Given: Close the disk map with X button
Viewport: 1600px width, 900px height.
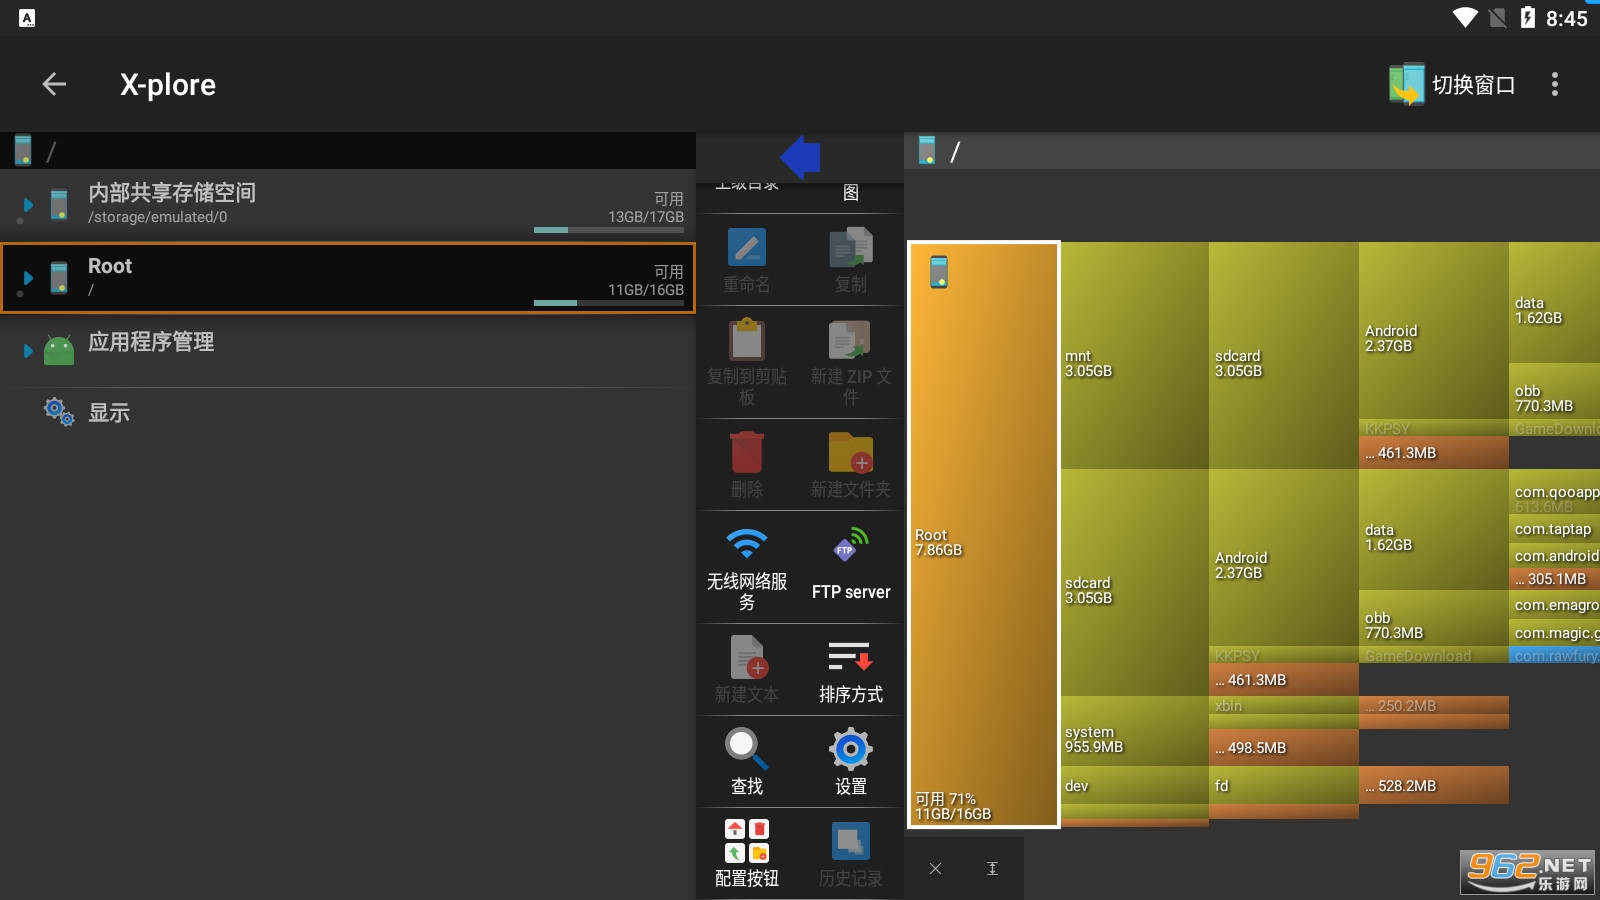Looking at the screenshot, I should pyautogui.click(x=935, y=868).
